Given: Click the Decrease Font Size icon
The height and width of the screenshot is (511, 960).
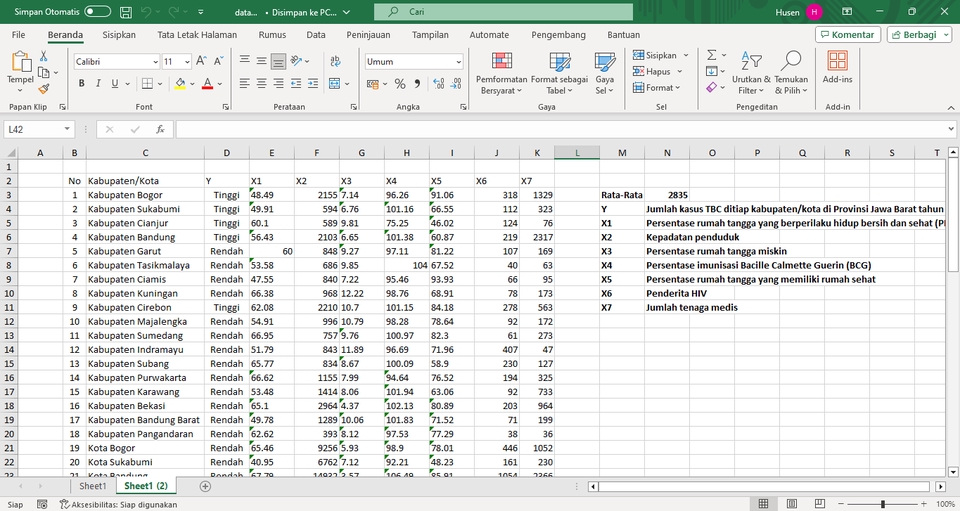Looking at the screenshot, I should coord(218,61).
